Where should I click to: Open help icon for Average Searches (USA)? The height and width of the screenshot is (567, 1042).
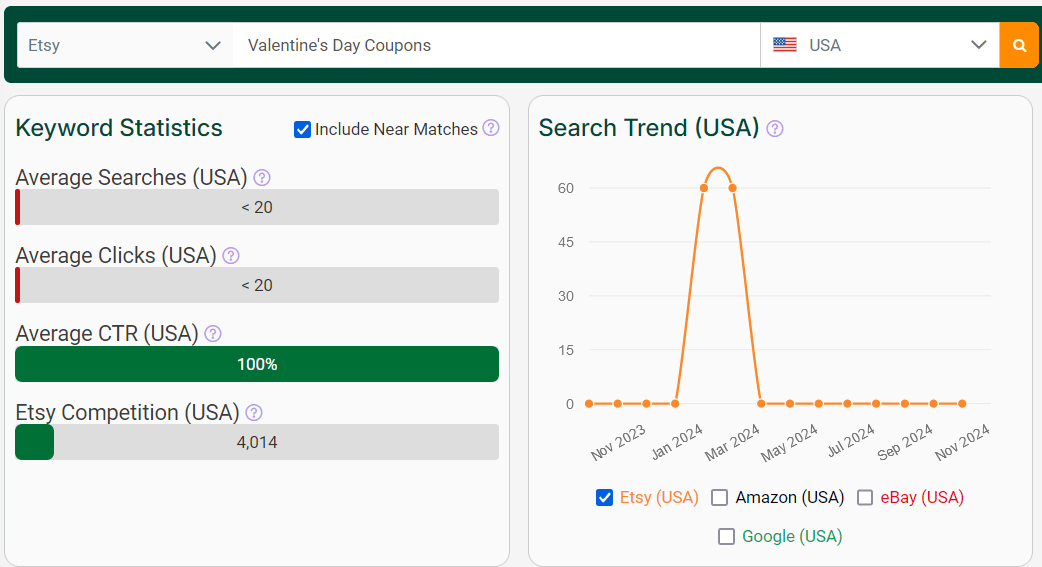click(262, 177)
